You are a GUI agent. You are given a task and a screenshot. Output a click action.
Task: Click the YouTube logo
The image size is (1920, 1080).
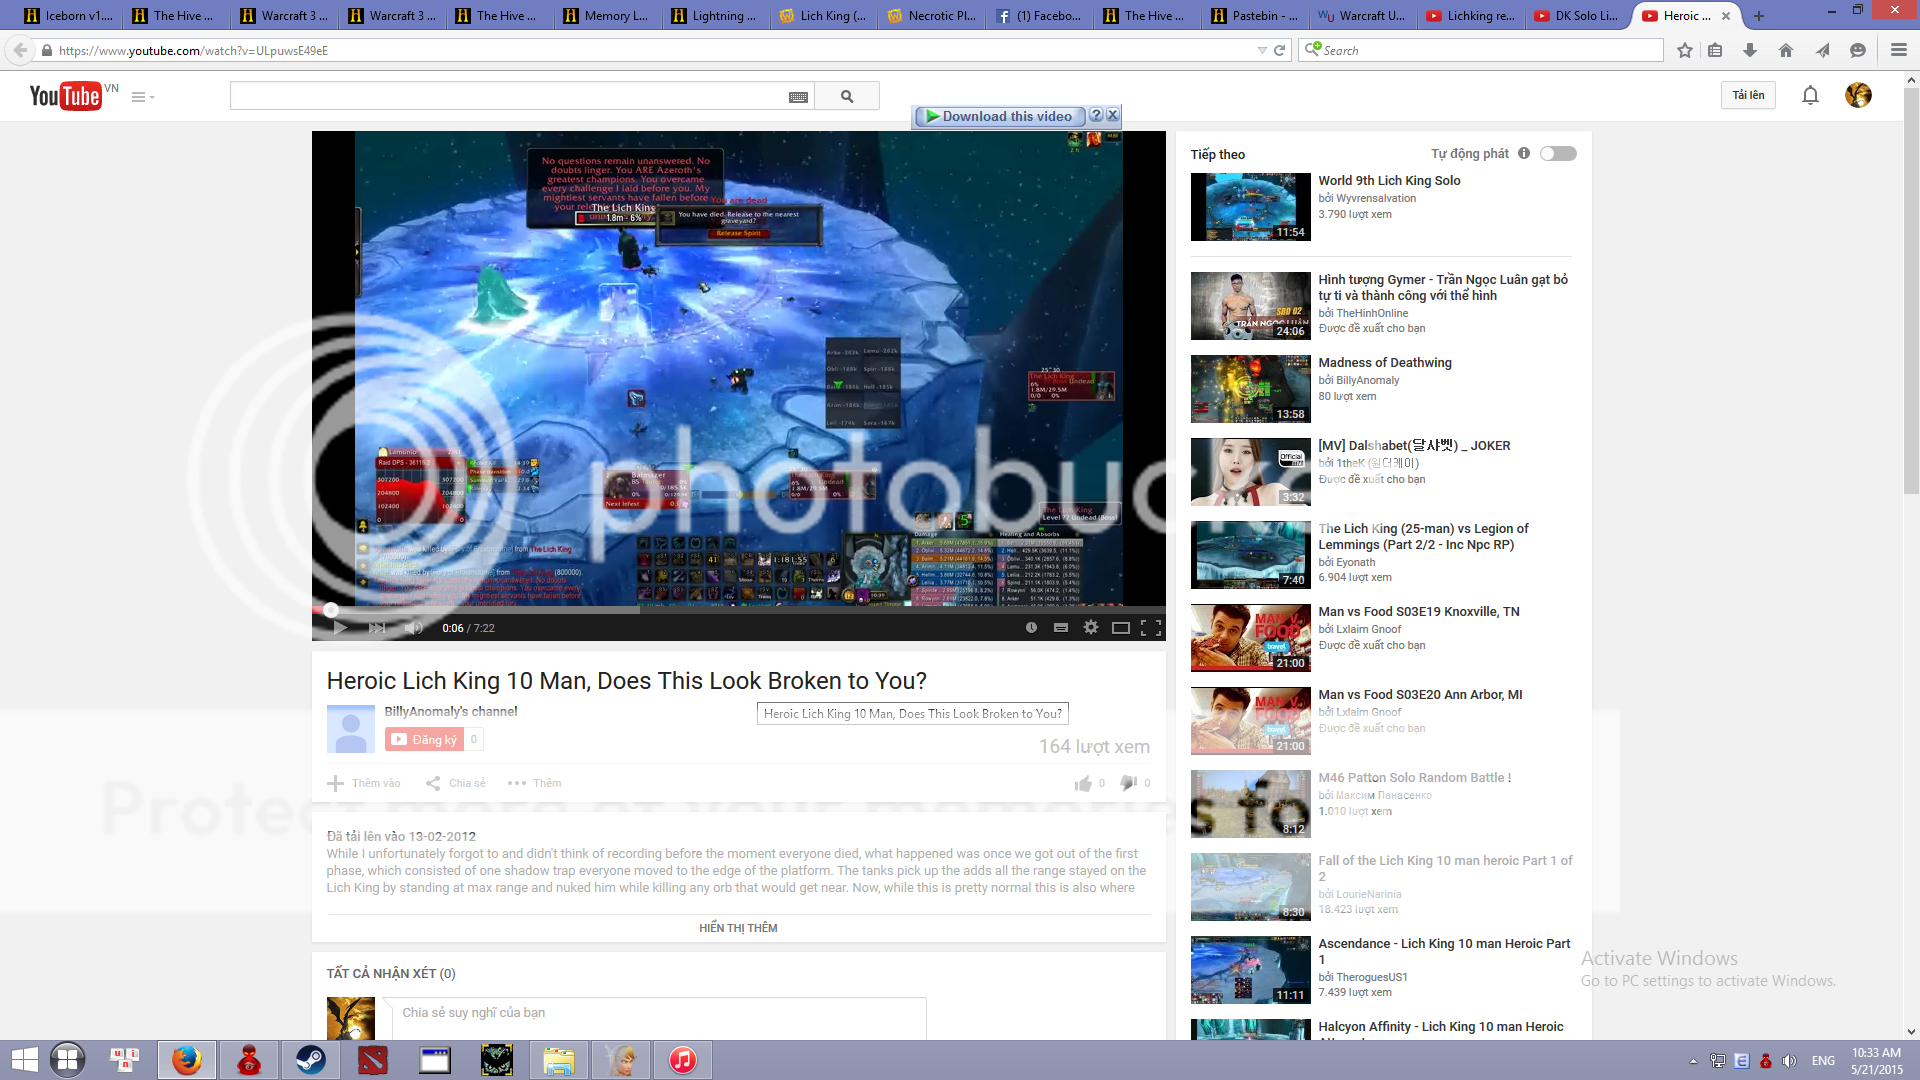click(66, 96)
